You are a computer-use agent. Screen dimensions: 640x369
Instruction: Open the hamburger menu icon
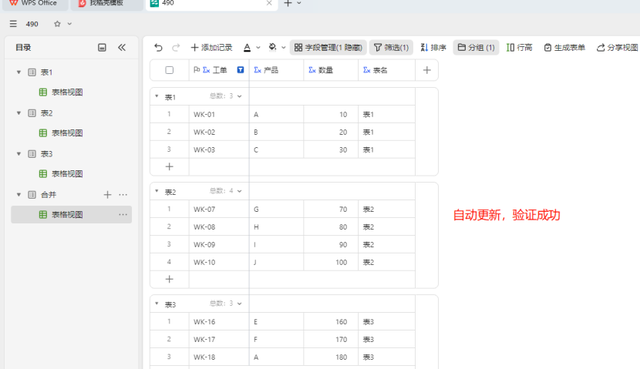click(13, 24)
